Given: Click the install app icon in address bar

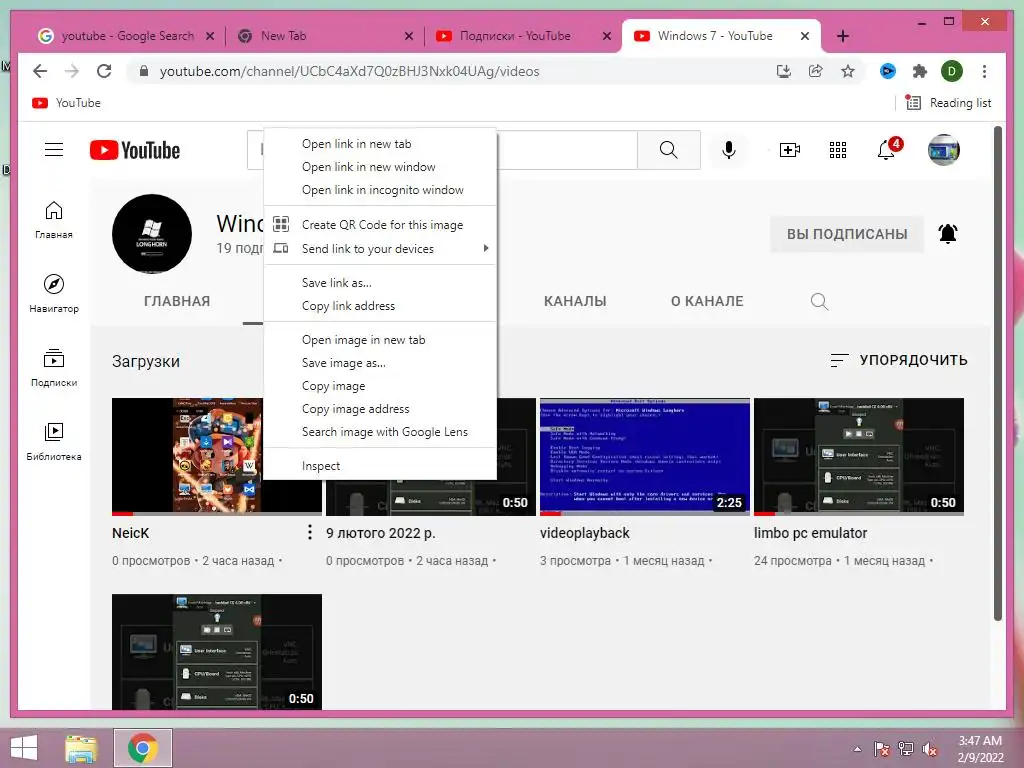Looking at the screenshot, I should (x=784, y=71).
